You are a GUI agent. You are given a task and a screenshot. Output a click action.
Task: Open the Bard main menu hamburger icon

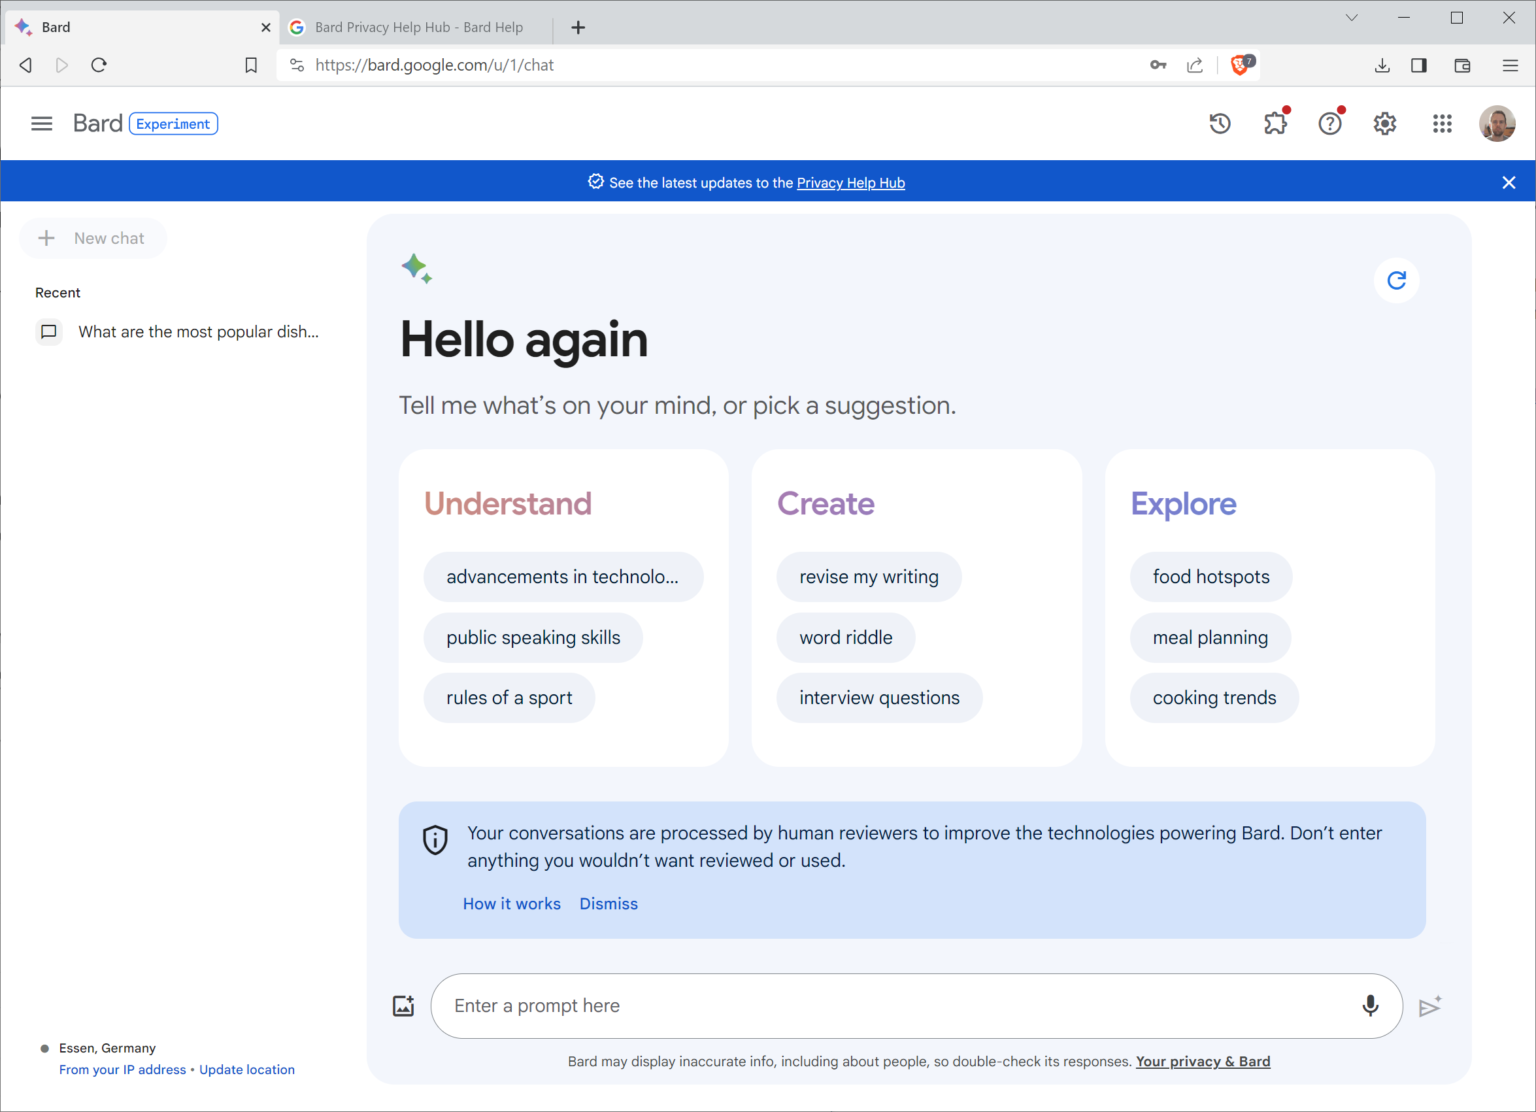[x=41, y=124]
